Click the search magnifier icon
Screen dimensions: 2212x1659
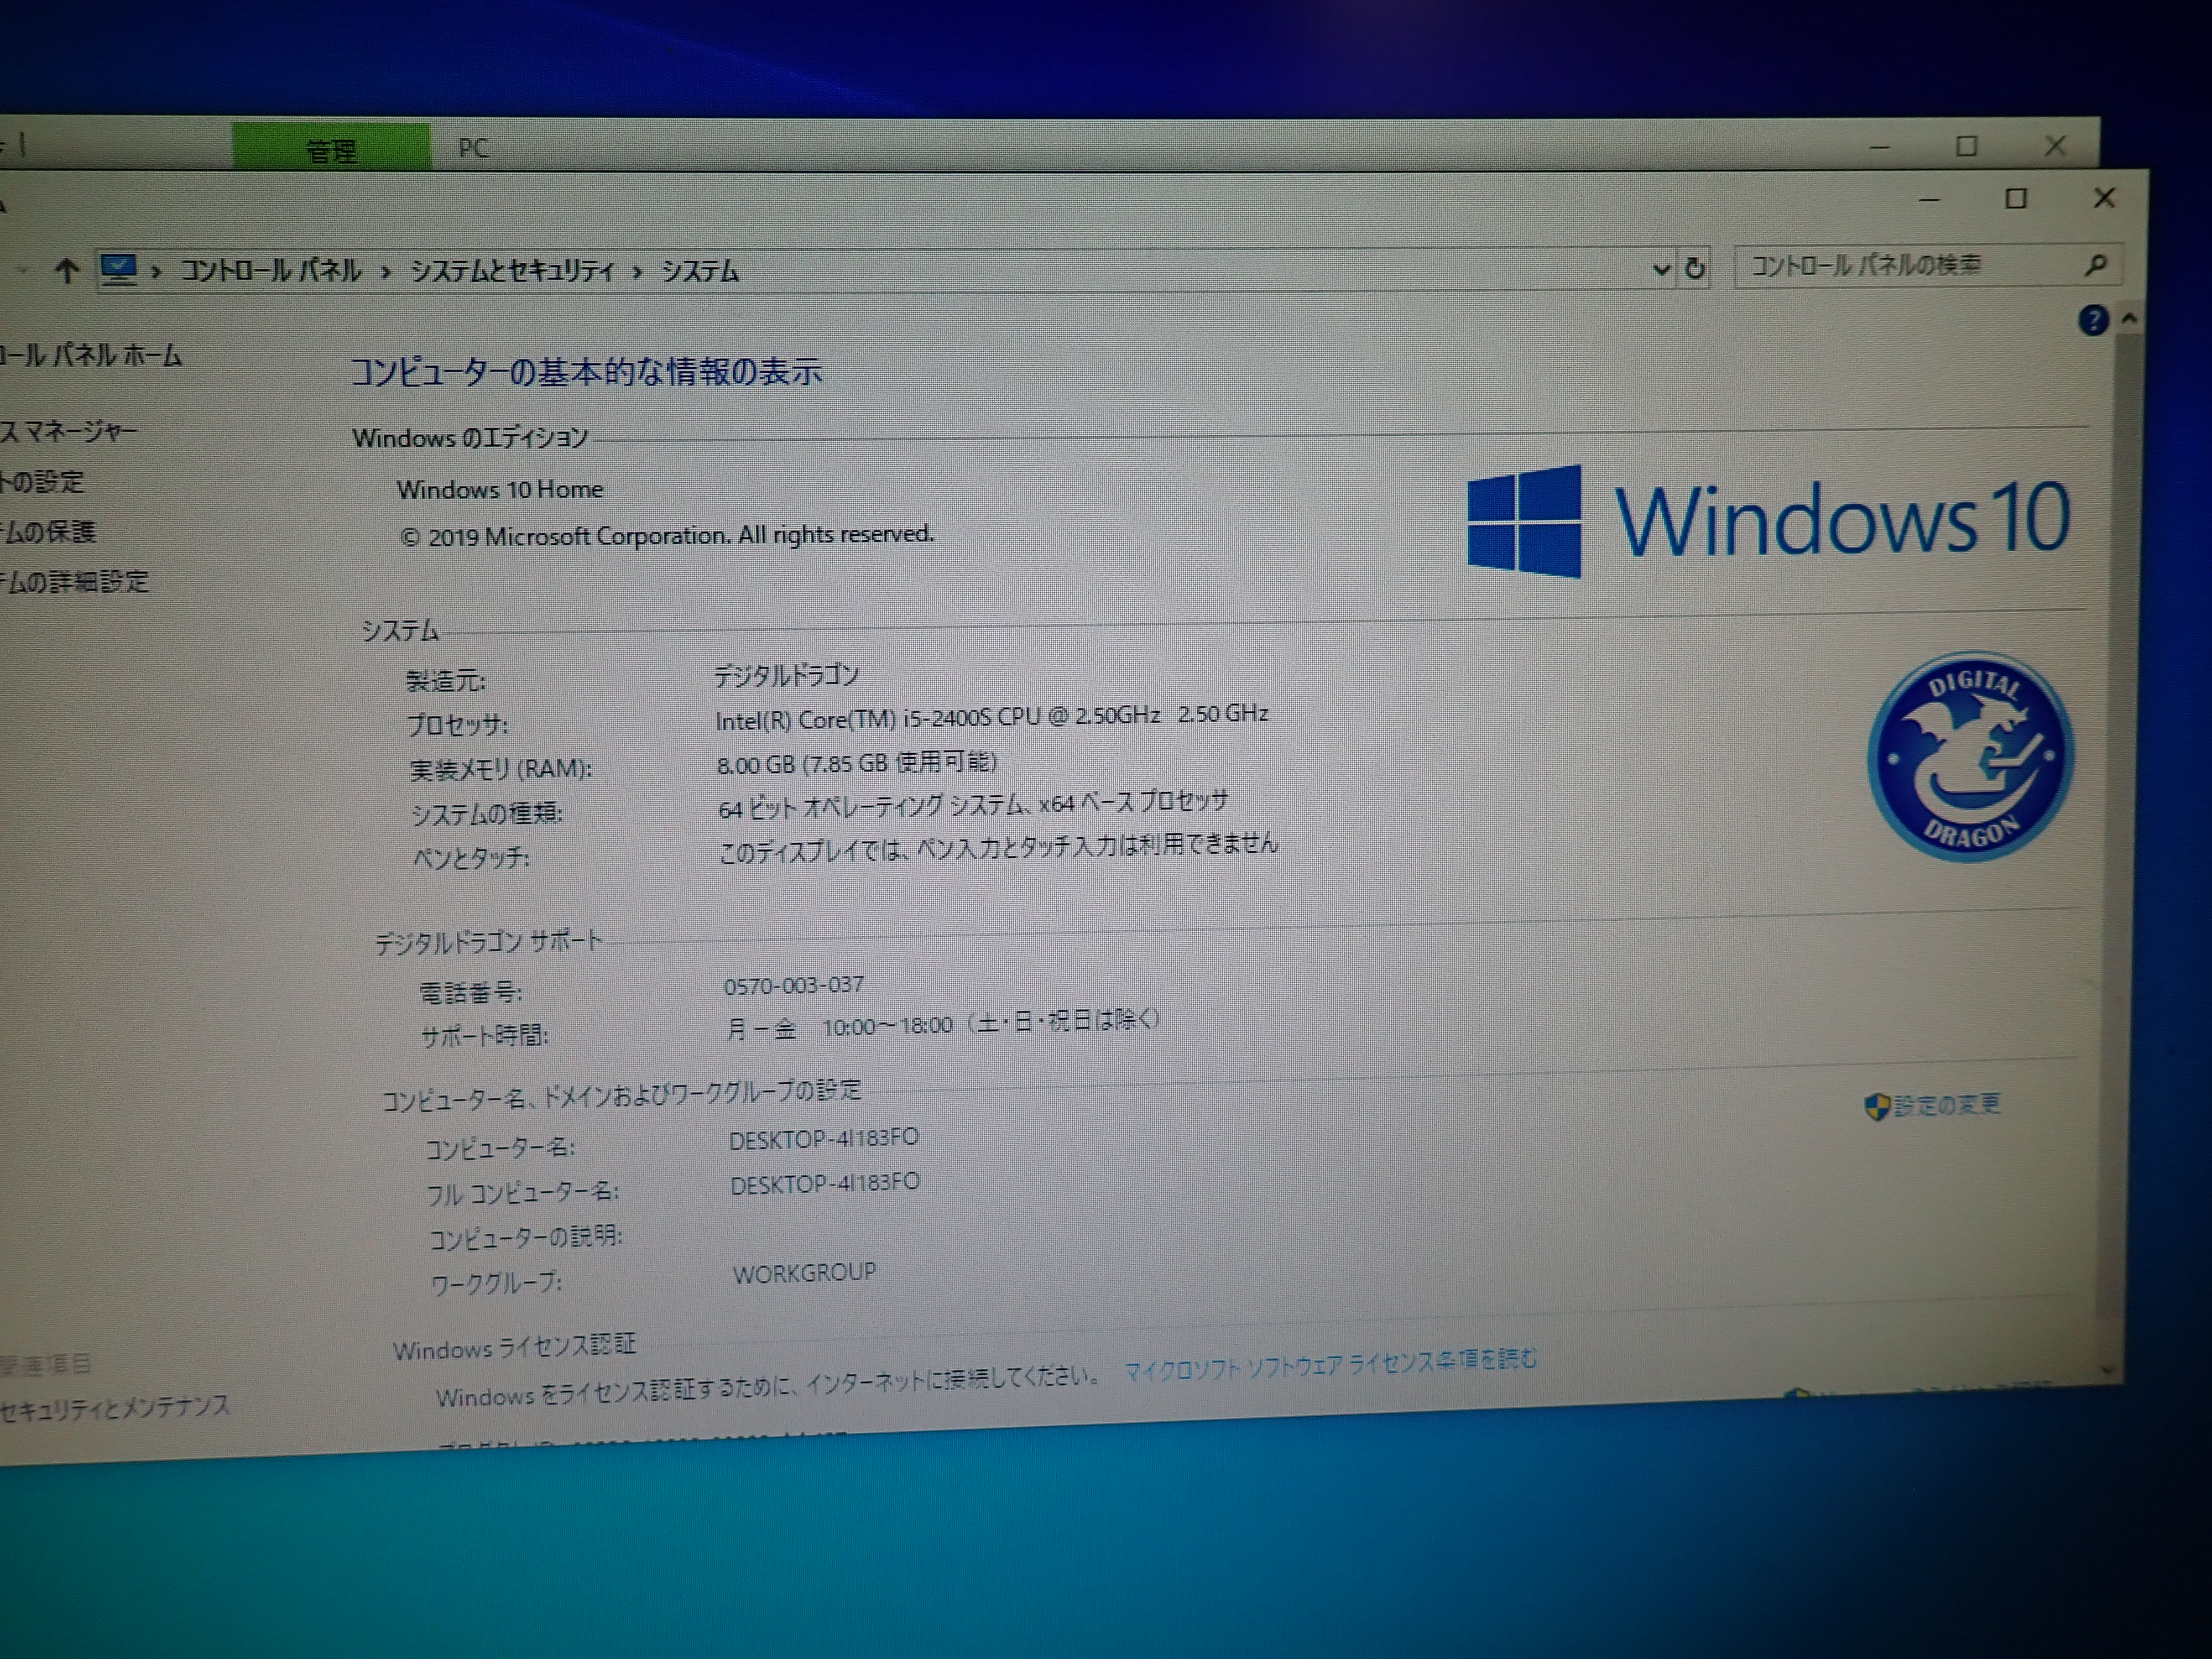coord(2095,265)
